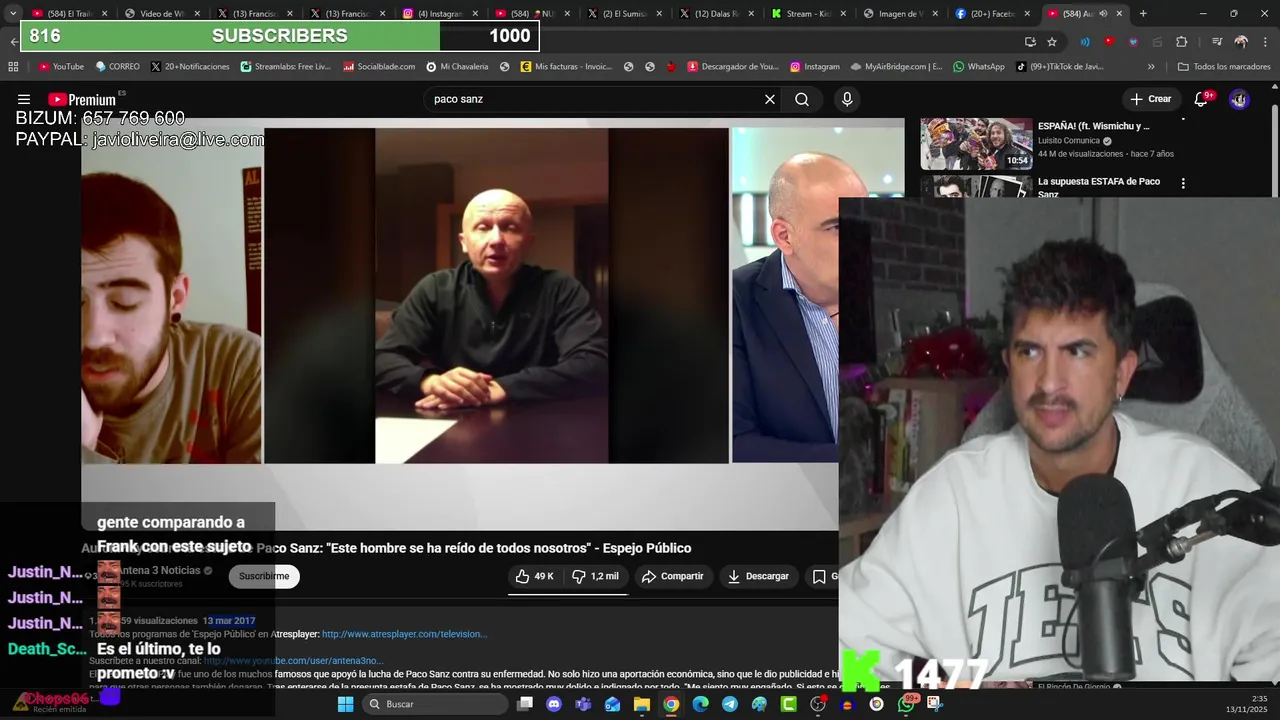Open Microsoft Edge from the taskbar
The height and width of the screenshot is (720, 1280).
pyautogui.click(x=700, y=704)
